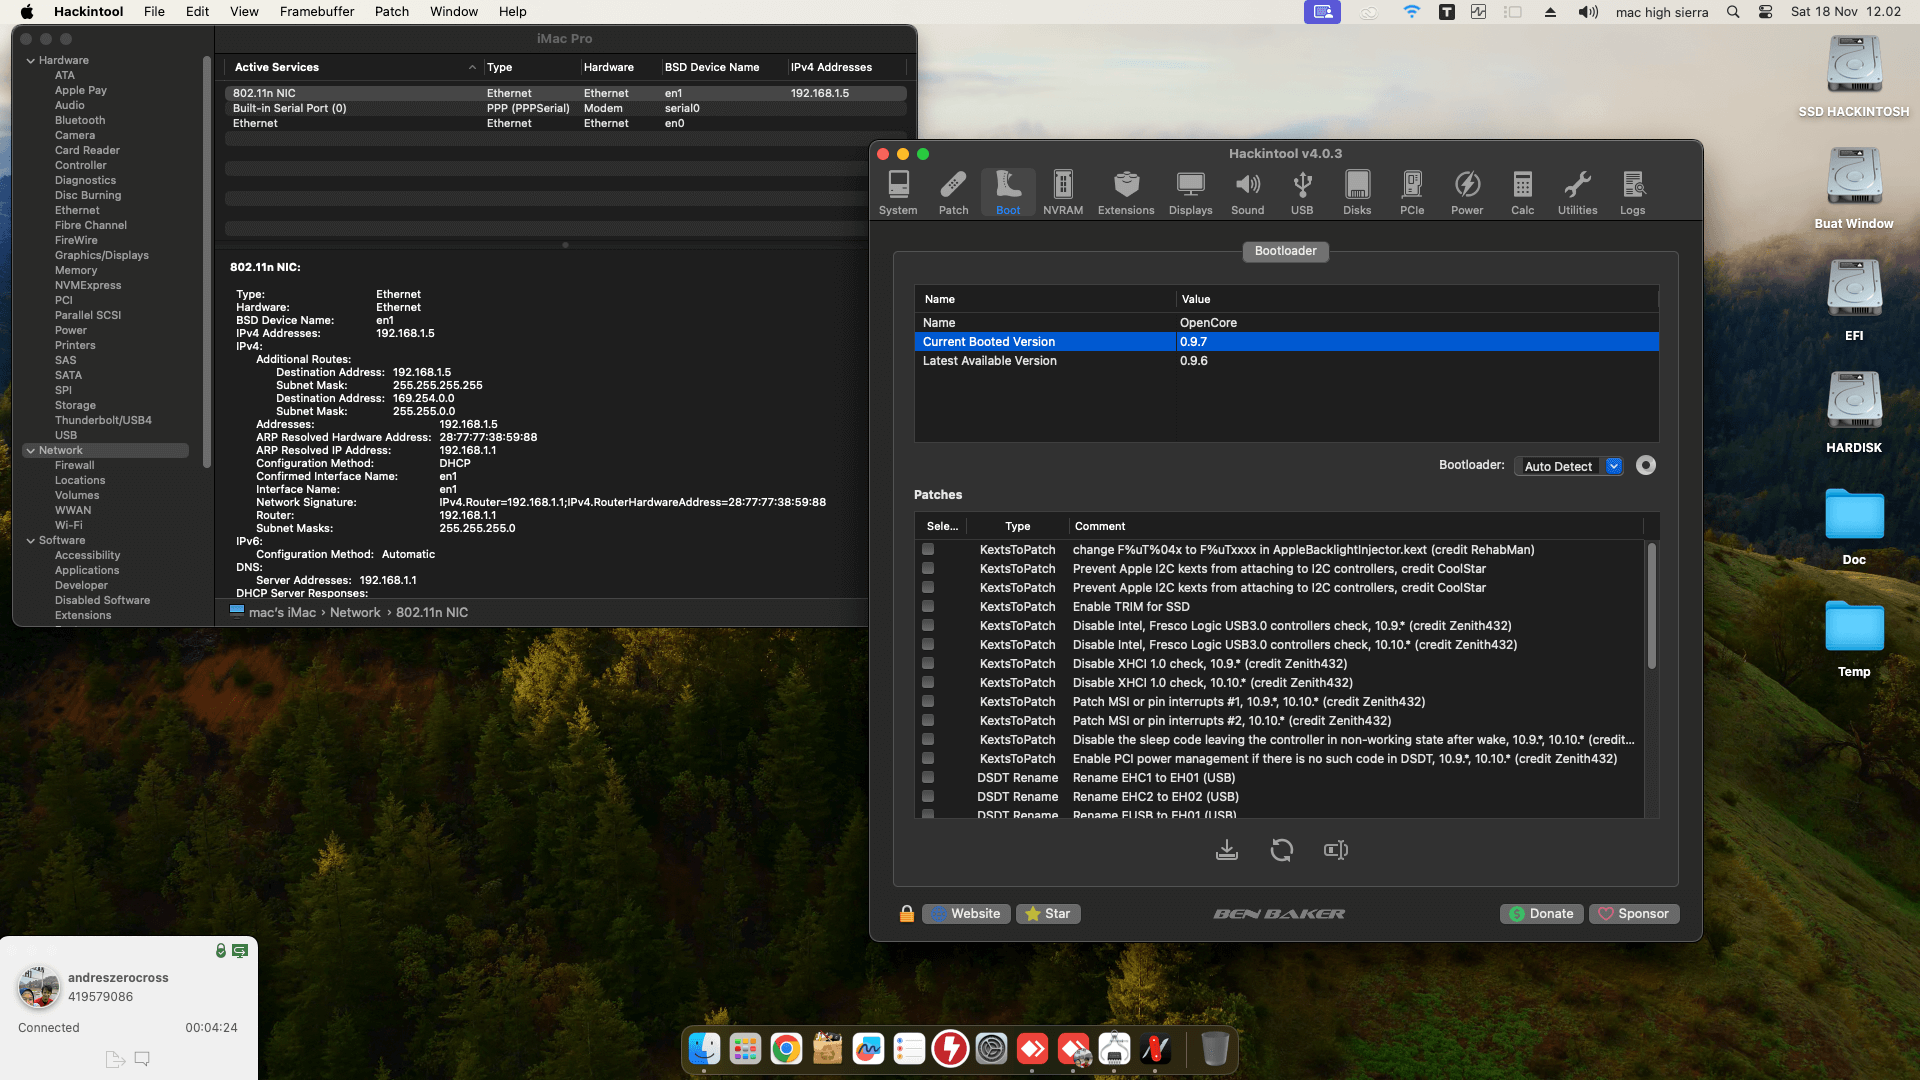Select the Current Booted Version row
This screenshot has height=1080, width=1920.
(1286, 342)
